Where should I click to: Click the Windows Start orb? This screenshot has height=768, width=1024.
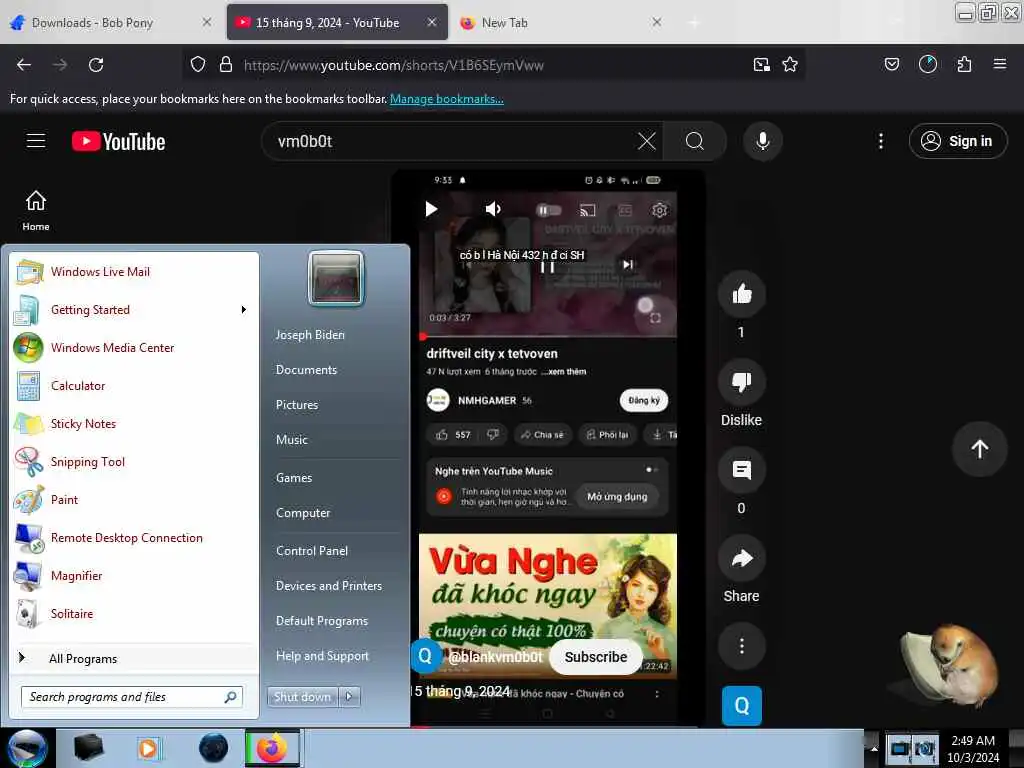(27, 748)
